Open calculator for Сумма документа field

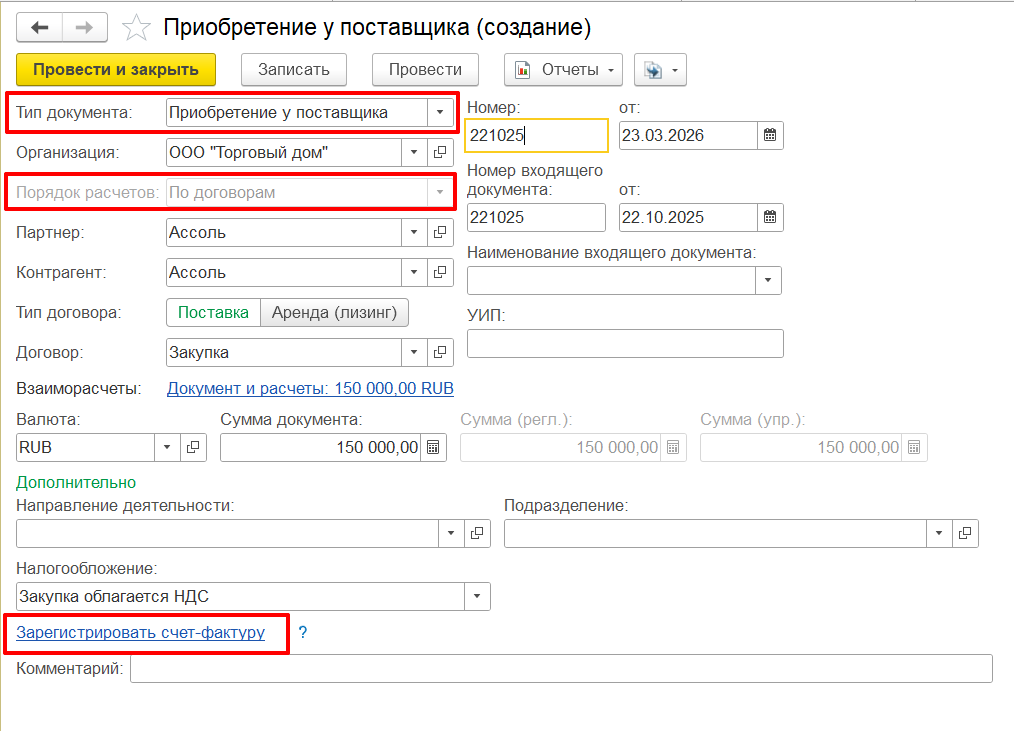[433, 448]
